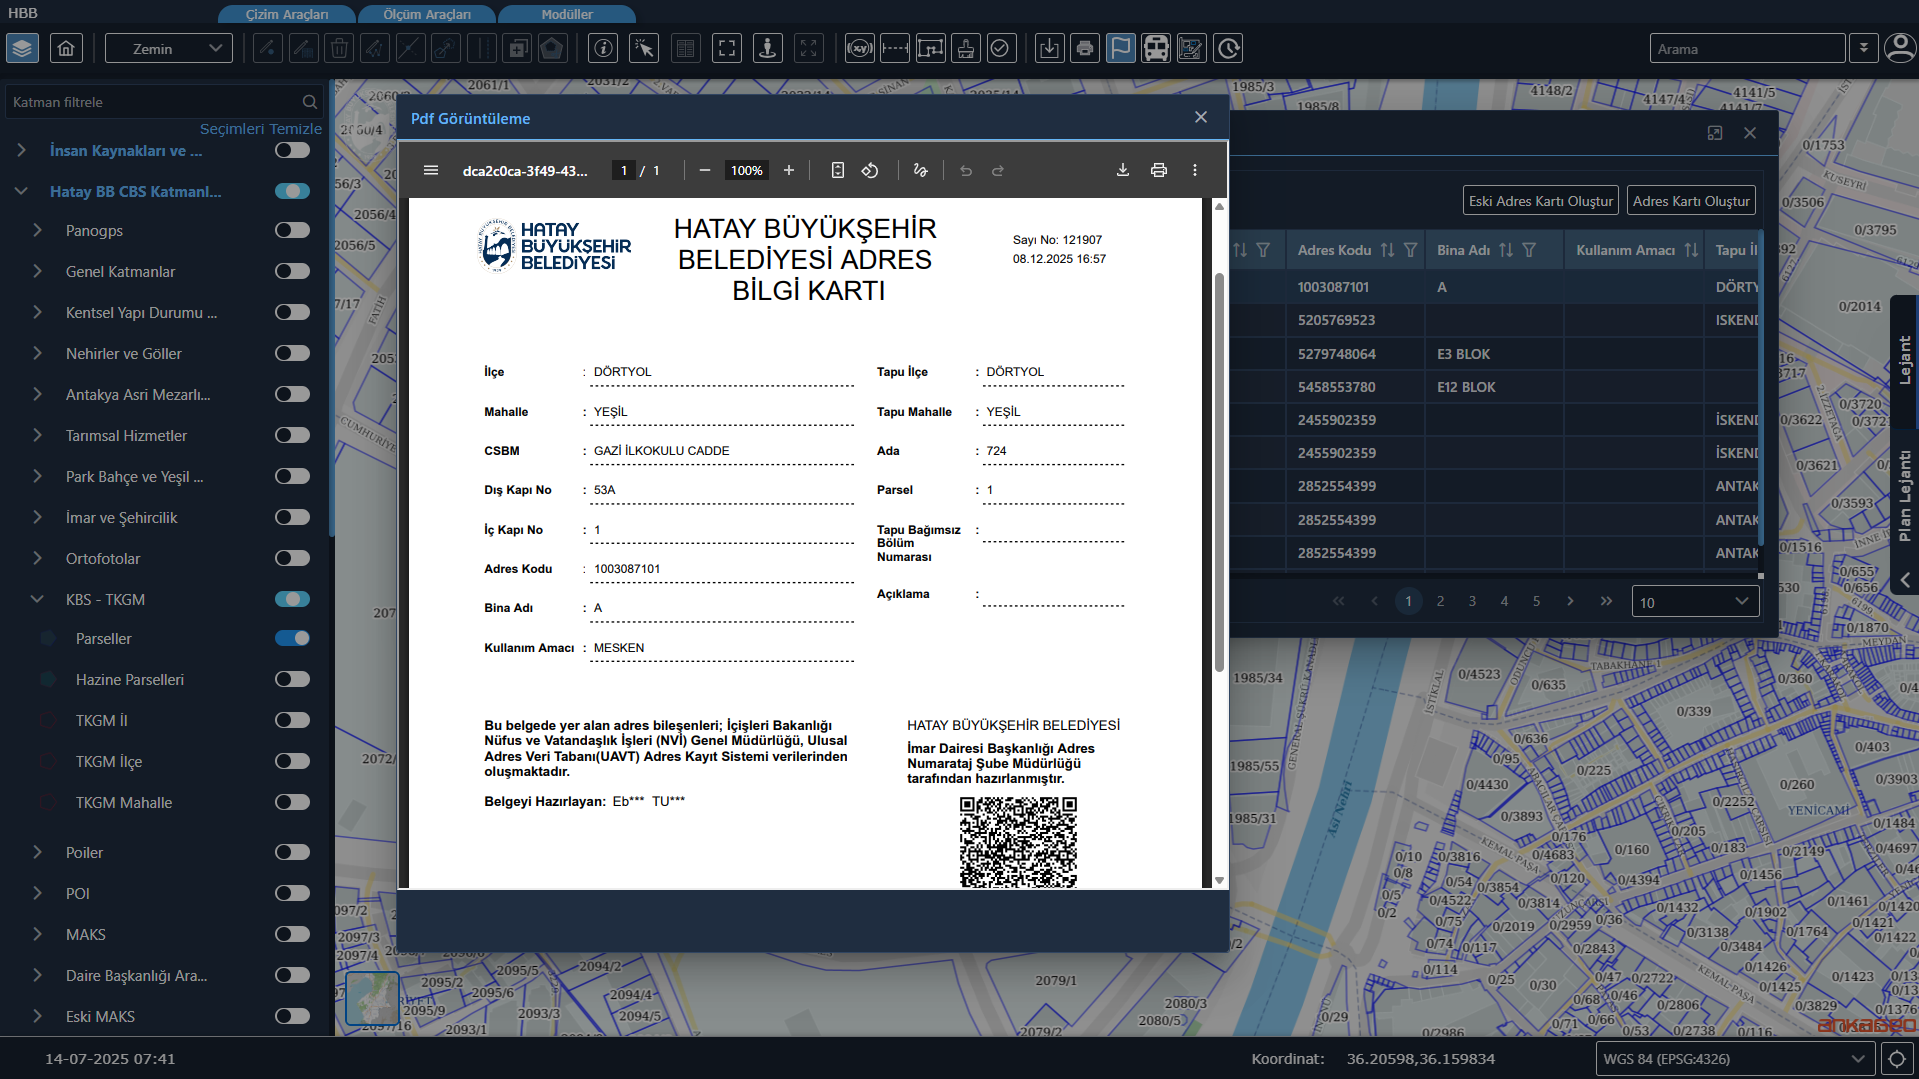The height and width of the screenshot is (1079, 1919).
Task: Click Adres Kartı Oluştur button
Action: [1691, 201]
